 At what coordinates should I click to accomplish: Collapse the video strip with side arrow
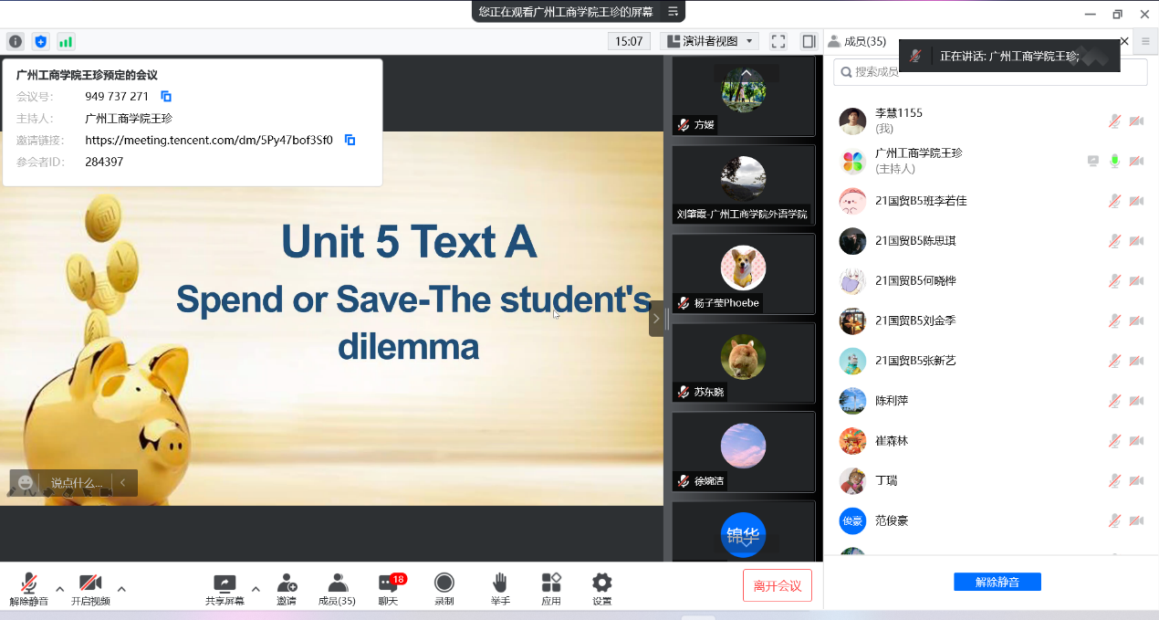coord(656,319)
